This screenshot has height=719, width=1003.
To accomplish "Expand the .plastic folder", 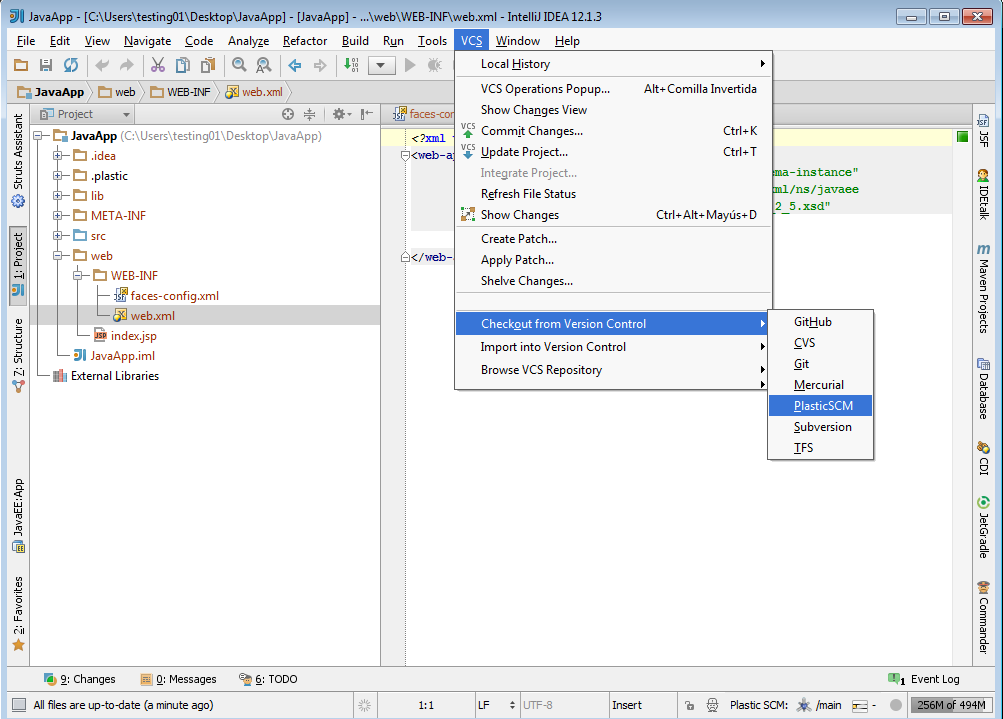I will coord(58,175).
